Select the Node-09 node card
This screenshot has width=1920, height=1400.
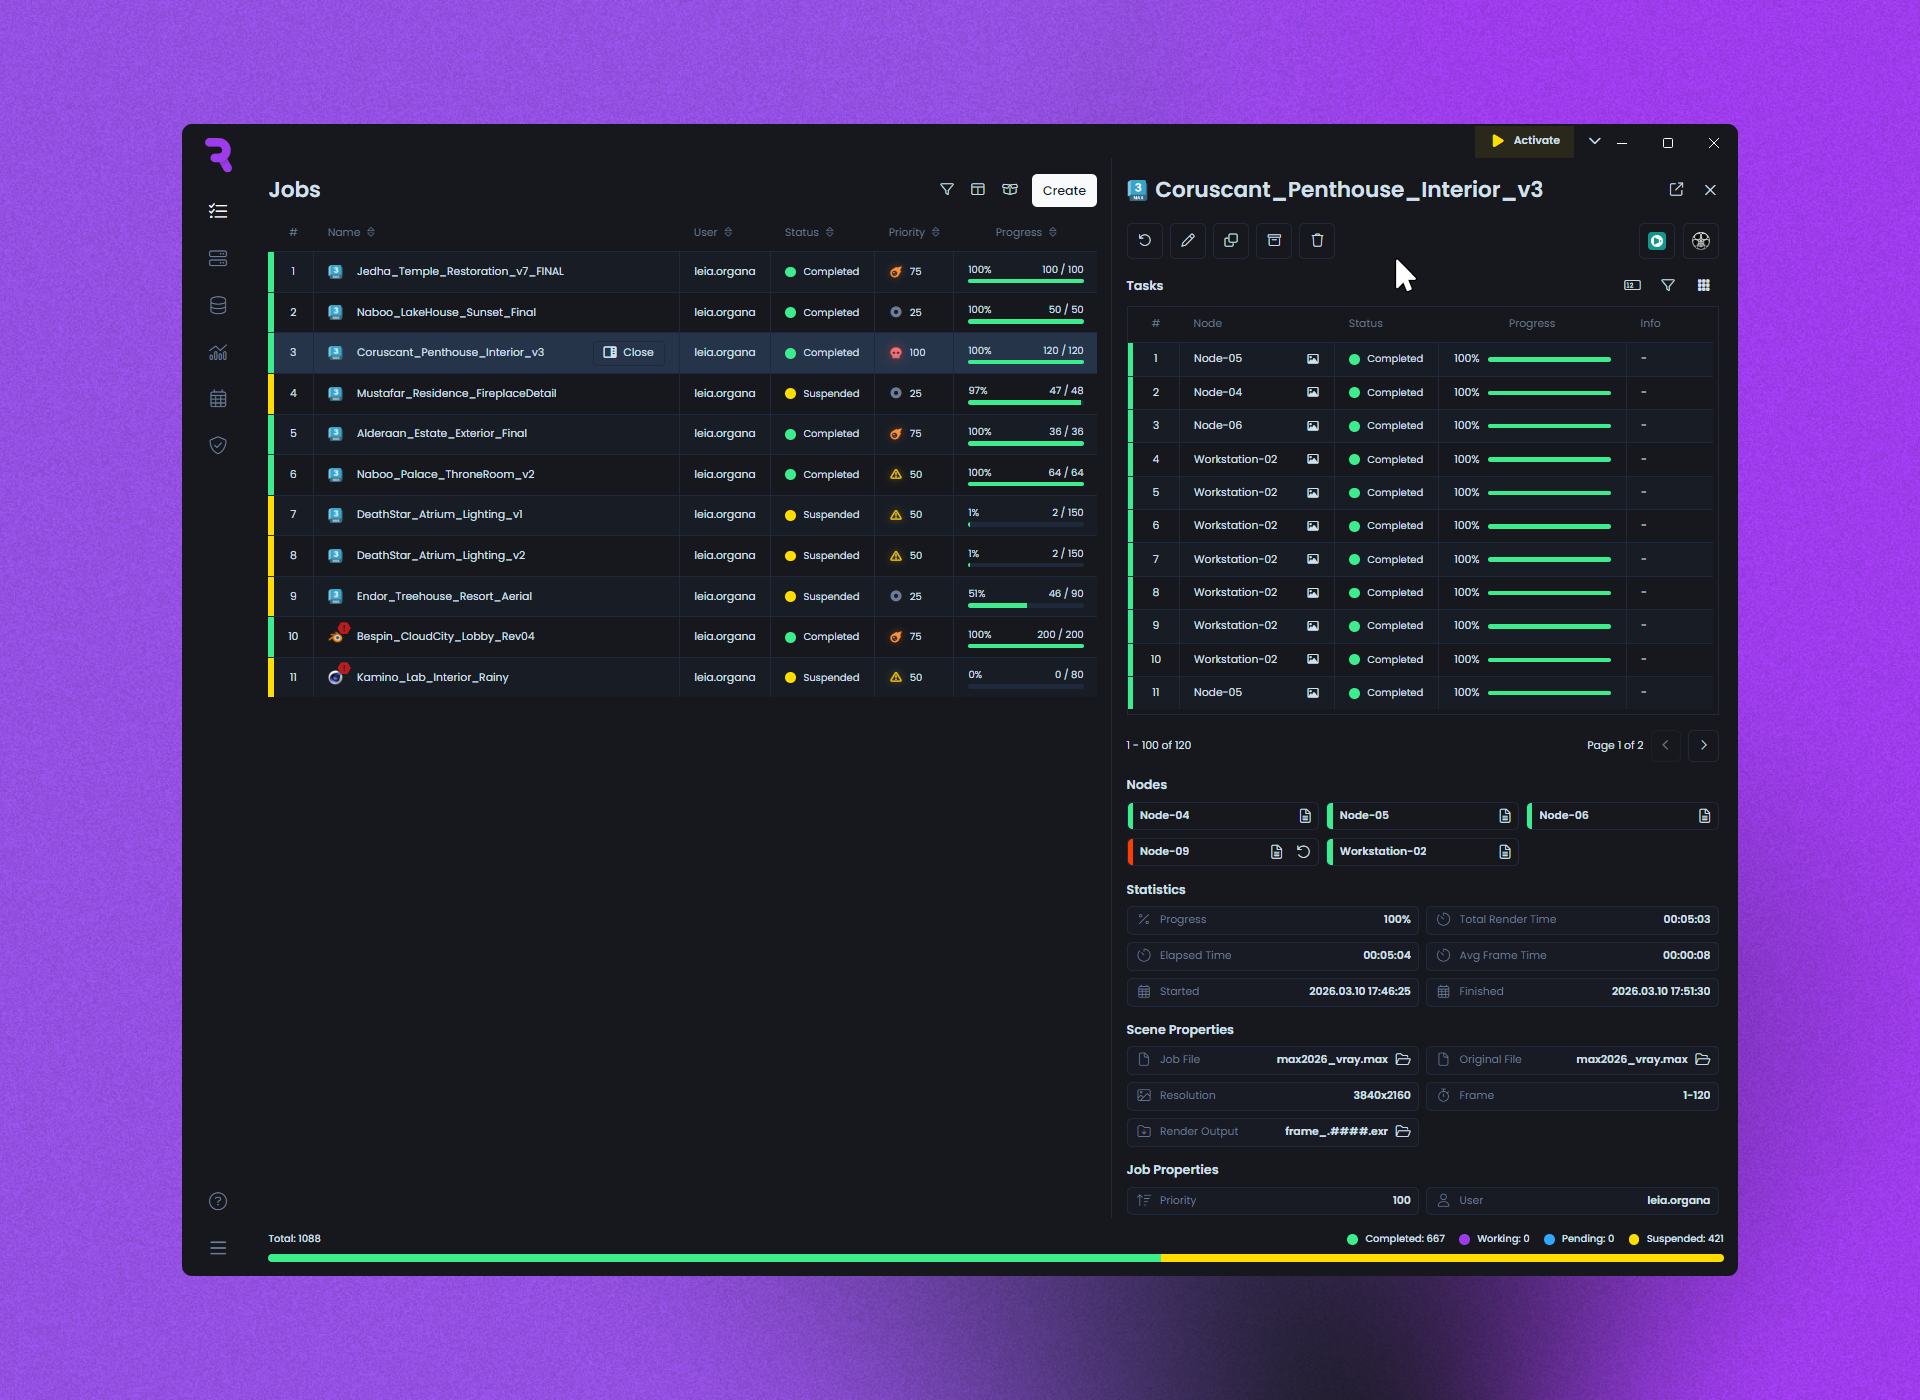(x=1221, y=852)
